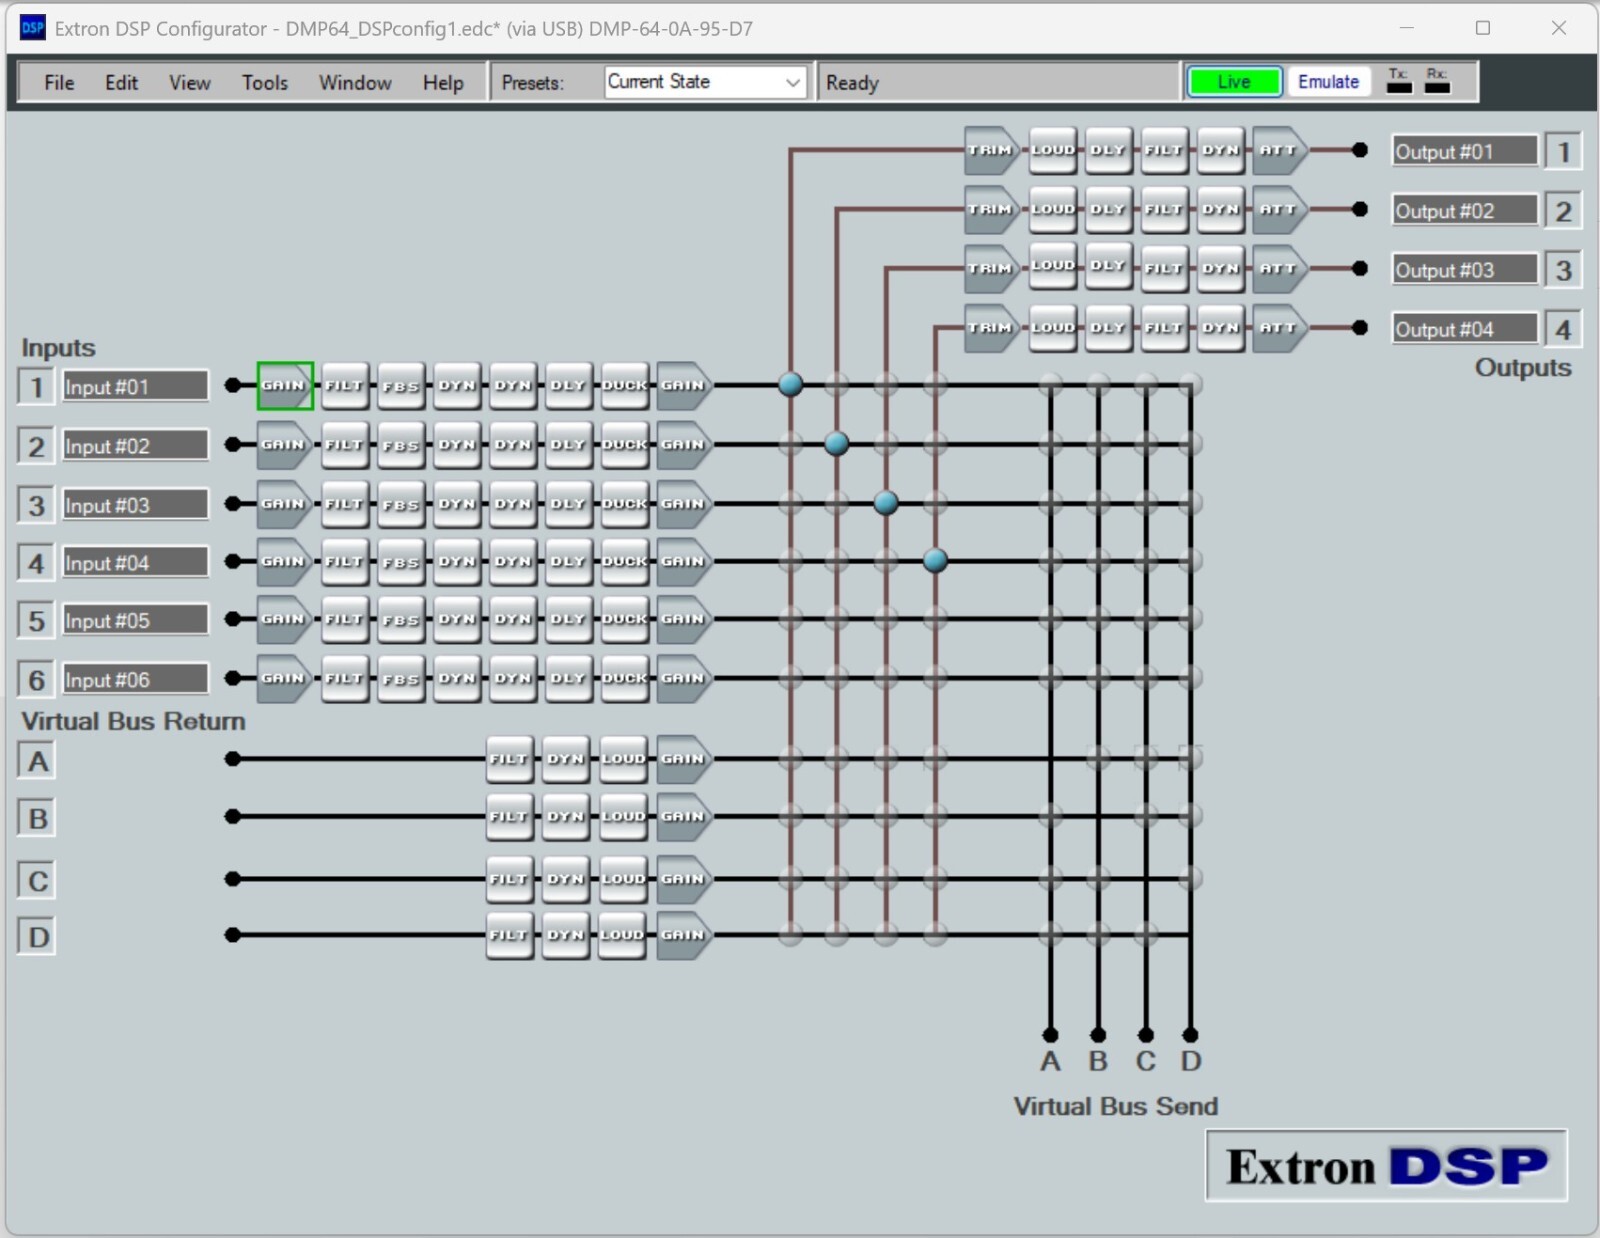Open the FILT block for Output #01
This screenshot has width=1600, height=1238.
(x=1164, y=150)
